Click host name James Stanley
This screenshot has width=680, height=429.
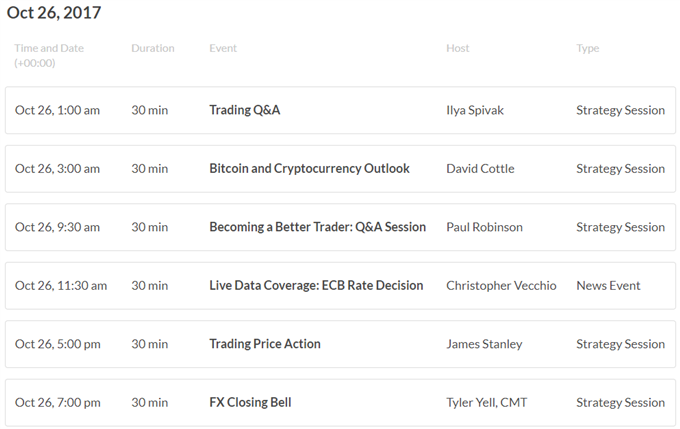tap(484, 344)
